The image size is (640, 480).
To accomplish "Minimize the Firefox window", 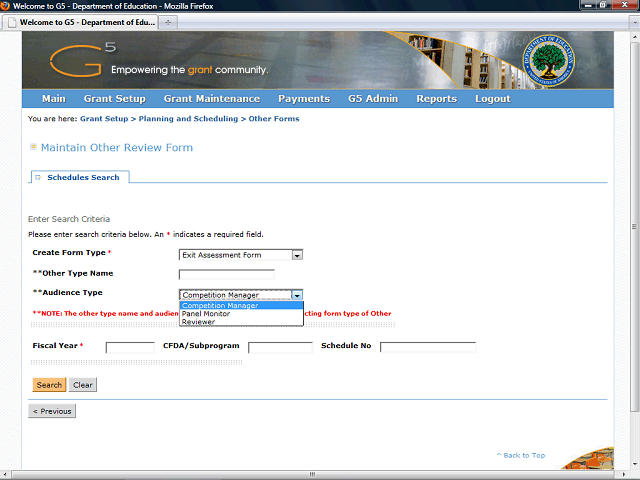I will point(588,5).
